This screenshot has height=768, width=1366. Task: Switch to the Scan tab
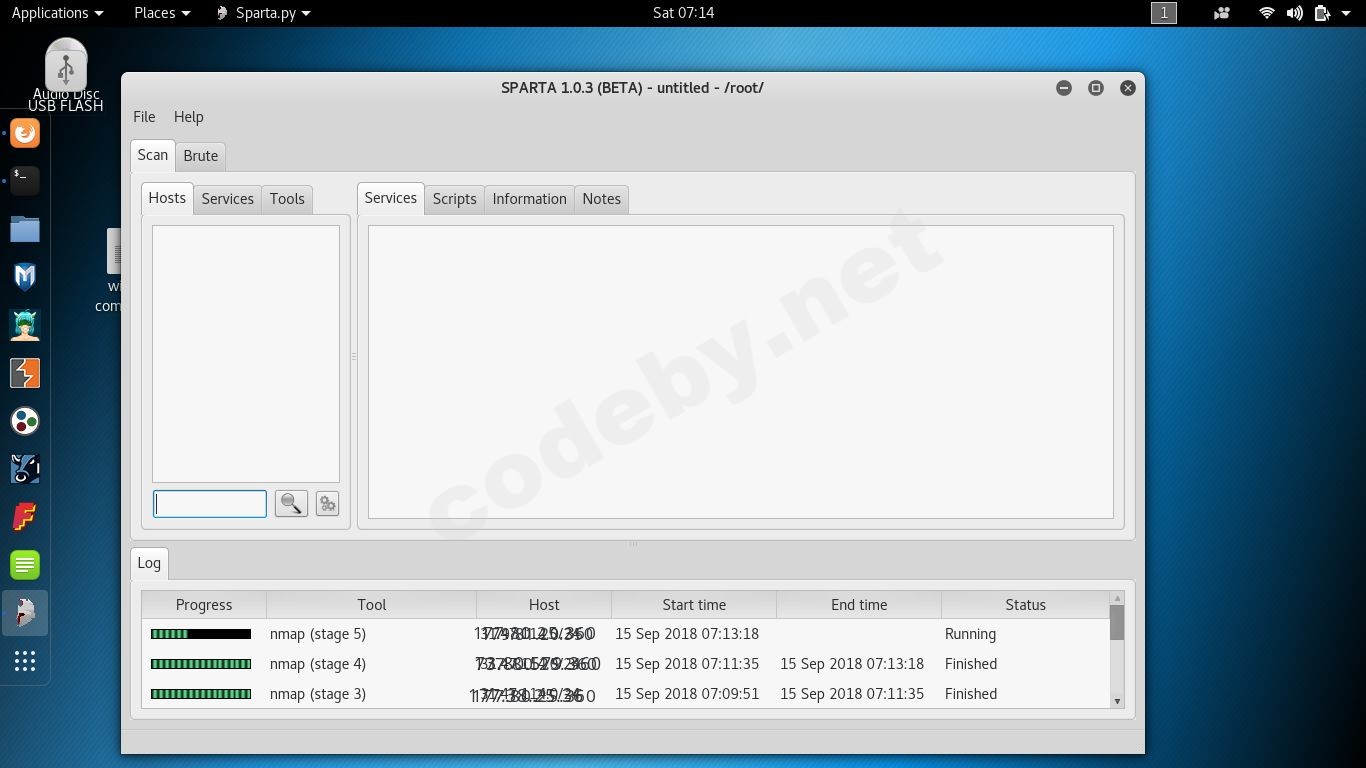(153, 155)
